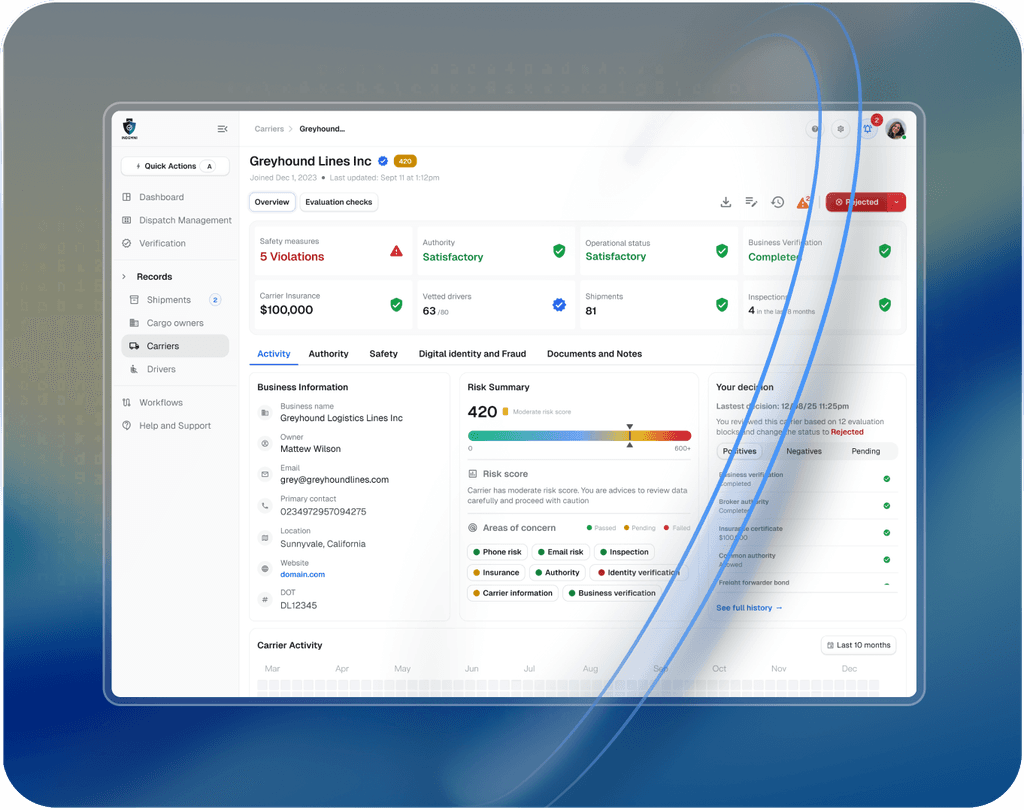Click the edit notes icon in the toolbar
This screenshot has height=810, width=1024.
coord(750,202)
